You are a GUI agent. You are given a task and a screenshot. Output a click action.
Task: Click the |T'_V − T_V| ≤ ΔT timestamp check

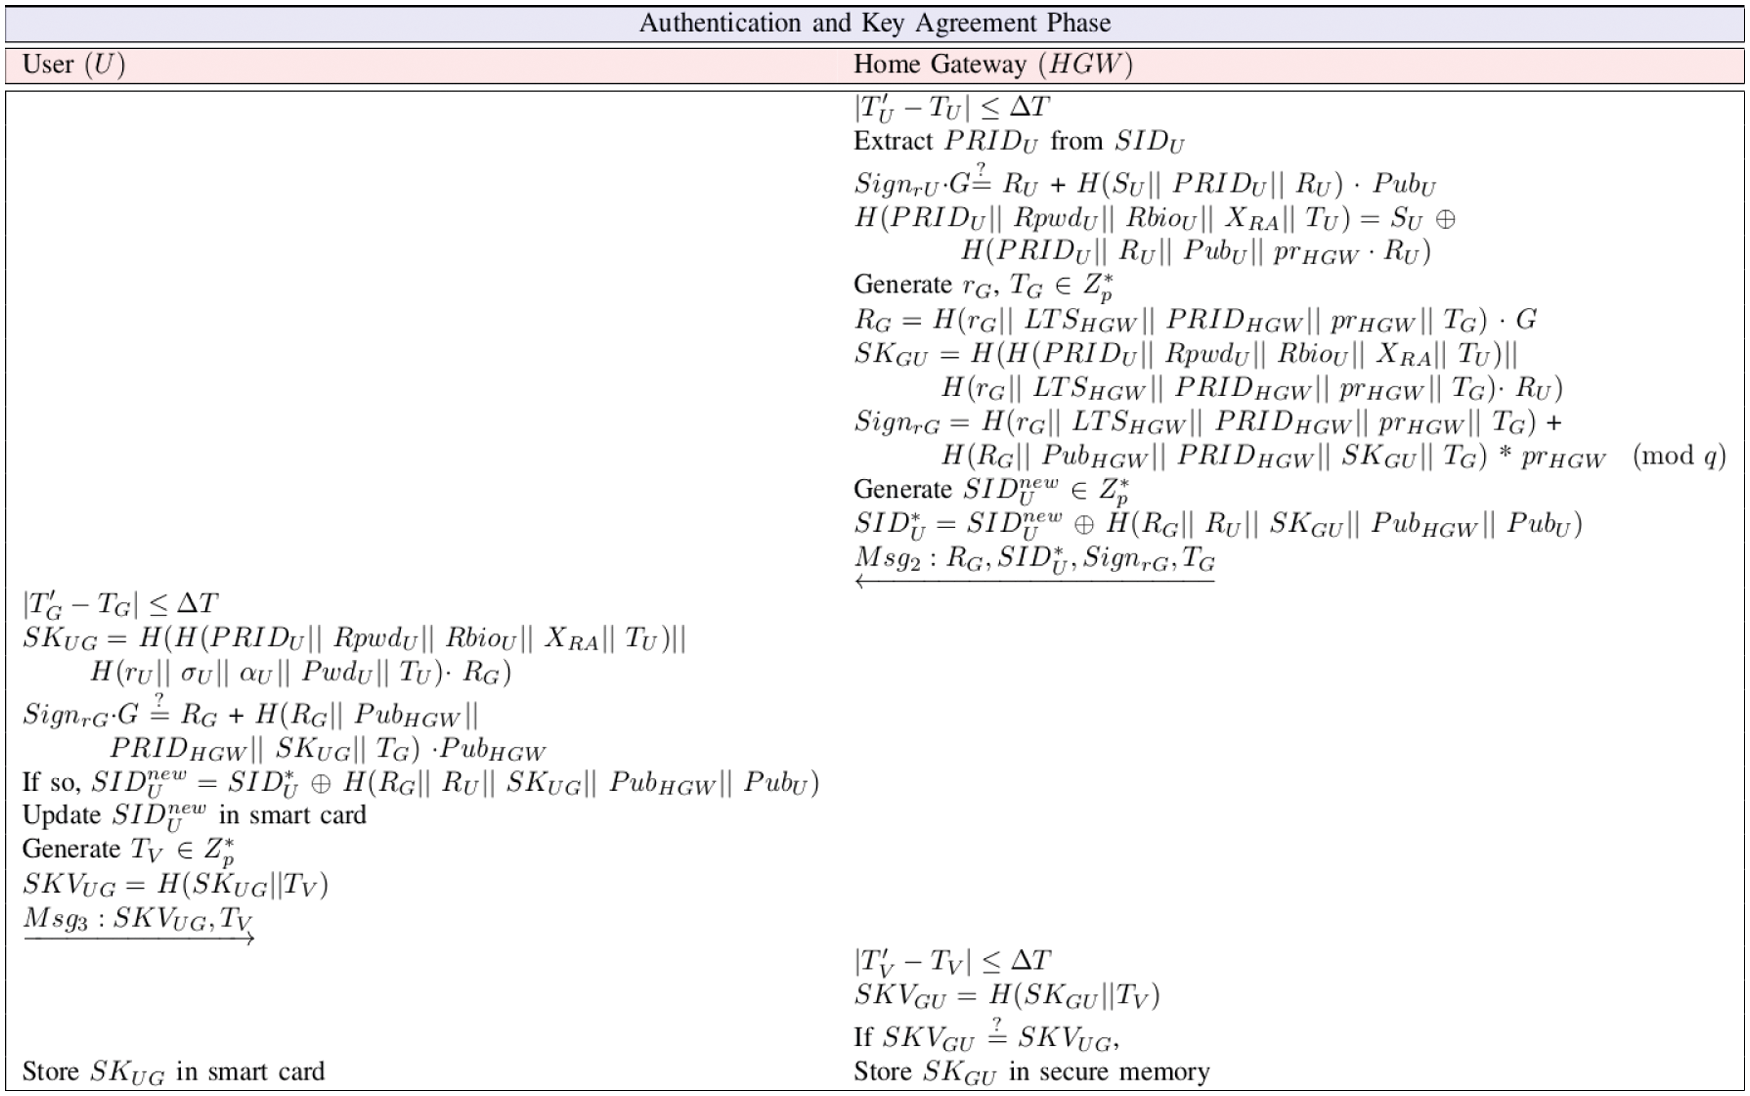pos(952,961)
